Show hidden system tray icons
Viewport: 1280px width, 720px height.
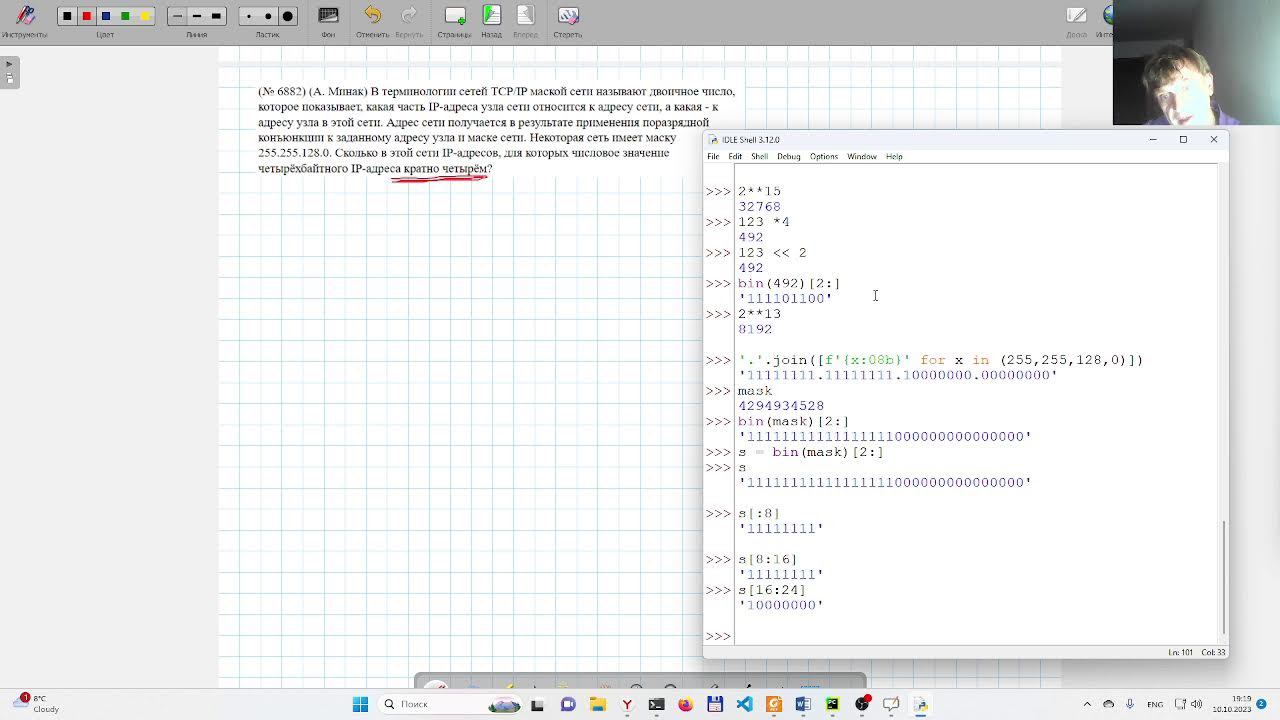click(x=1087, y=704)
